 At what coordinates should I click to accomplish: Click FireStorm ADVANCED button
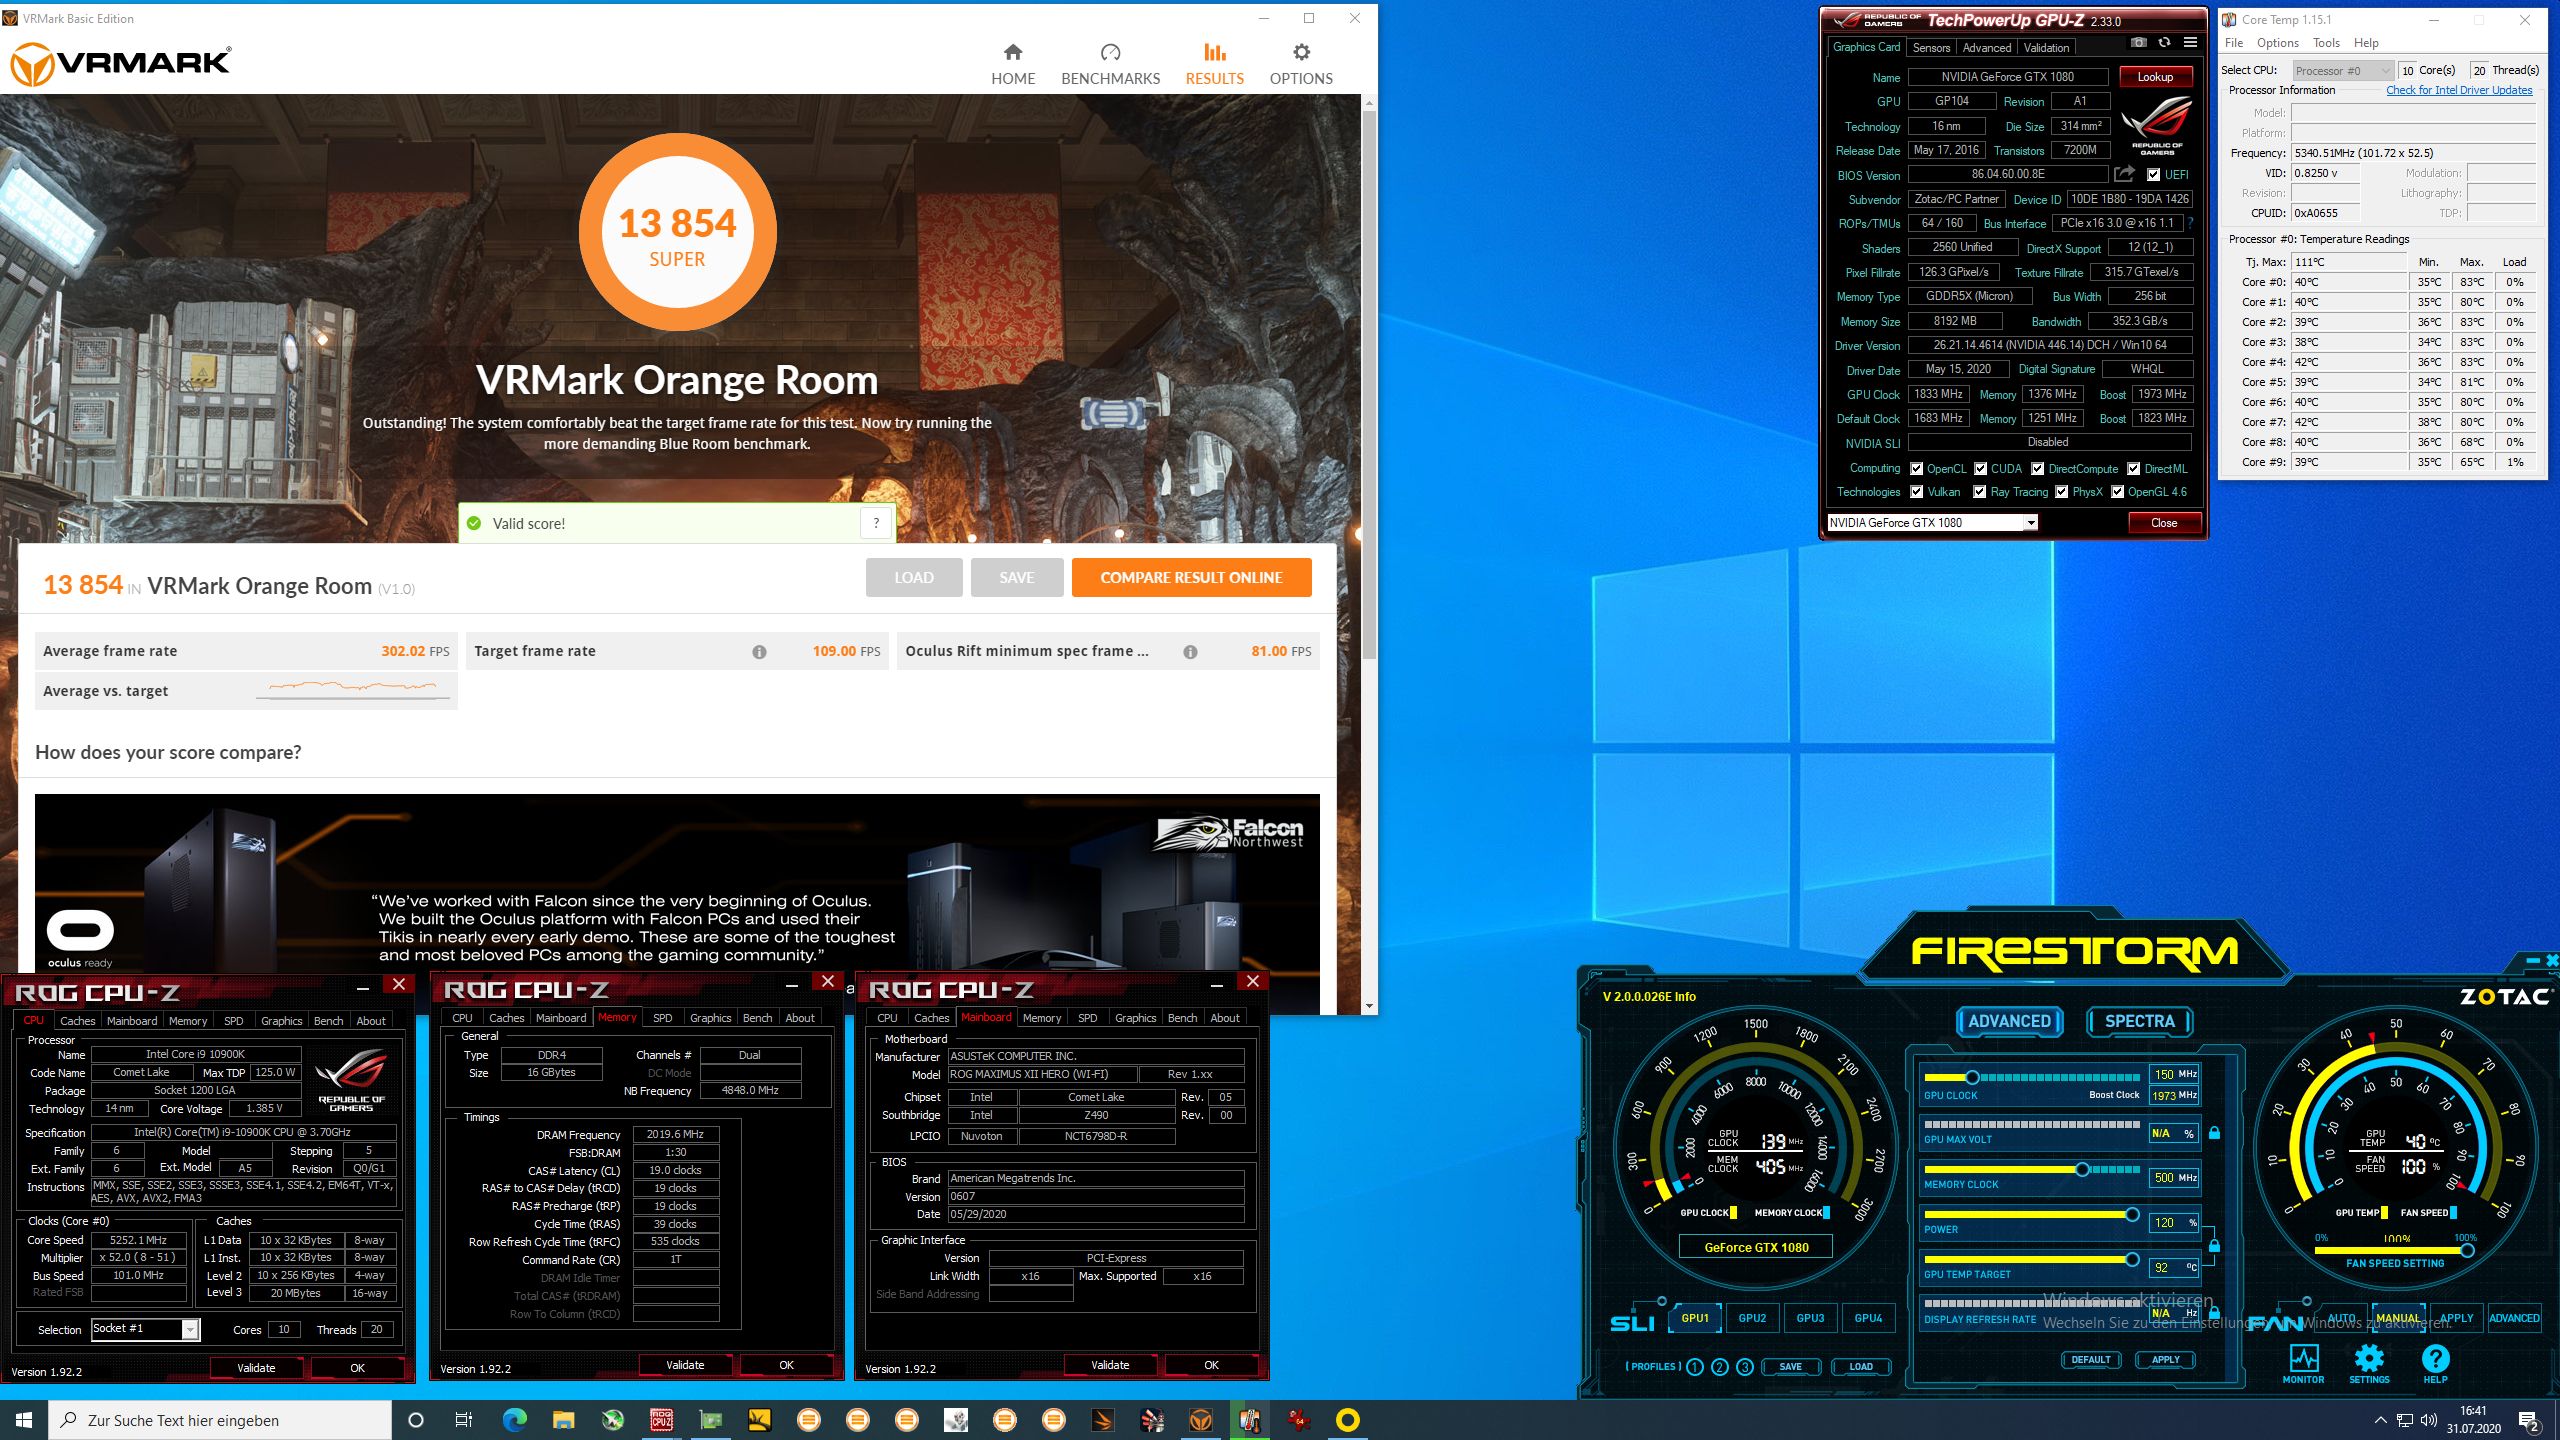pos(2009,1021)
